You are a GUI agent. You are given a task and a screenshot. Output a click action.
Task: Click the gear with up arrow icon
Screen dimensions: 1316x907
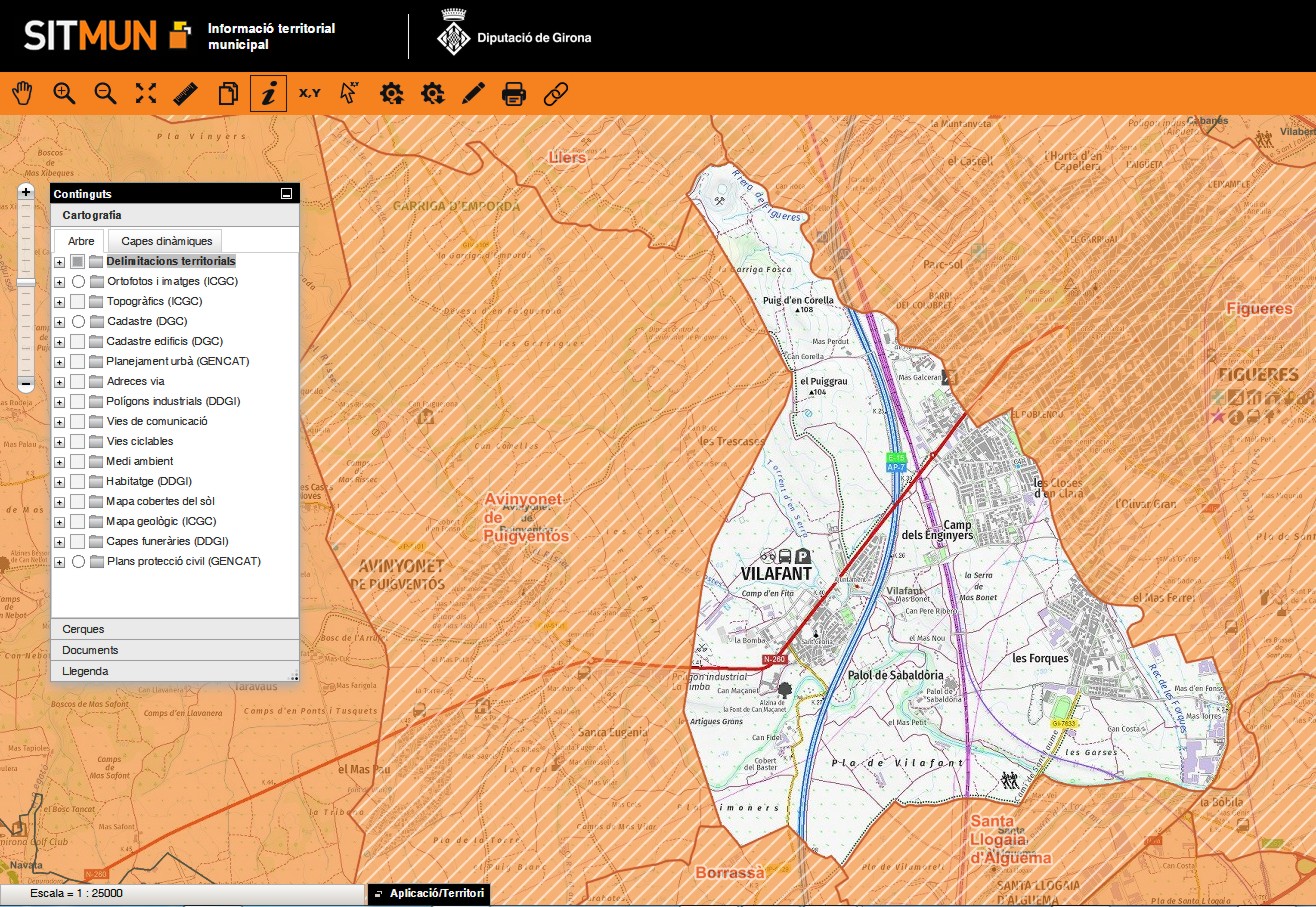pyautogui.click(x=391, y=94)
